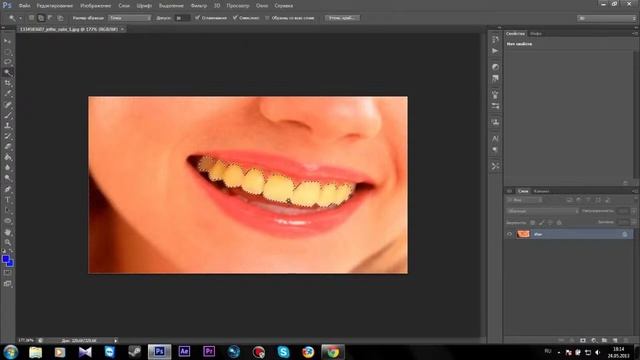The height and width of the screenshot is (360, 640).
Task: Toggle the Contiguous checkbox
Action: (235, 18)
